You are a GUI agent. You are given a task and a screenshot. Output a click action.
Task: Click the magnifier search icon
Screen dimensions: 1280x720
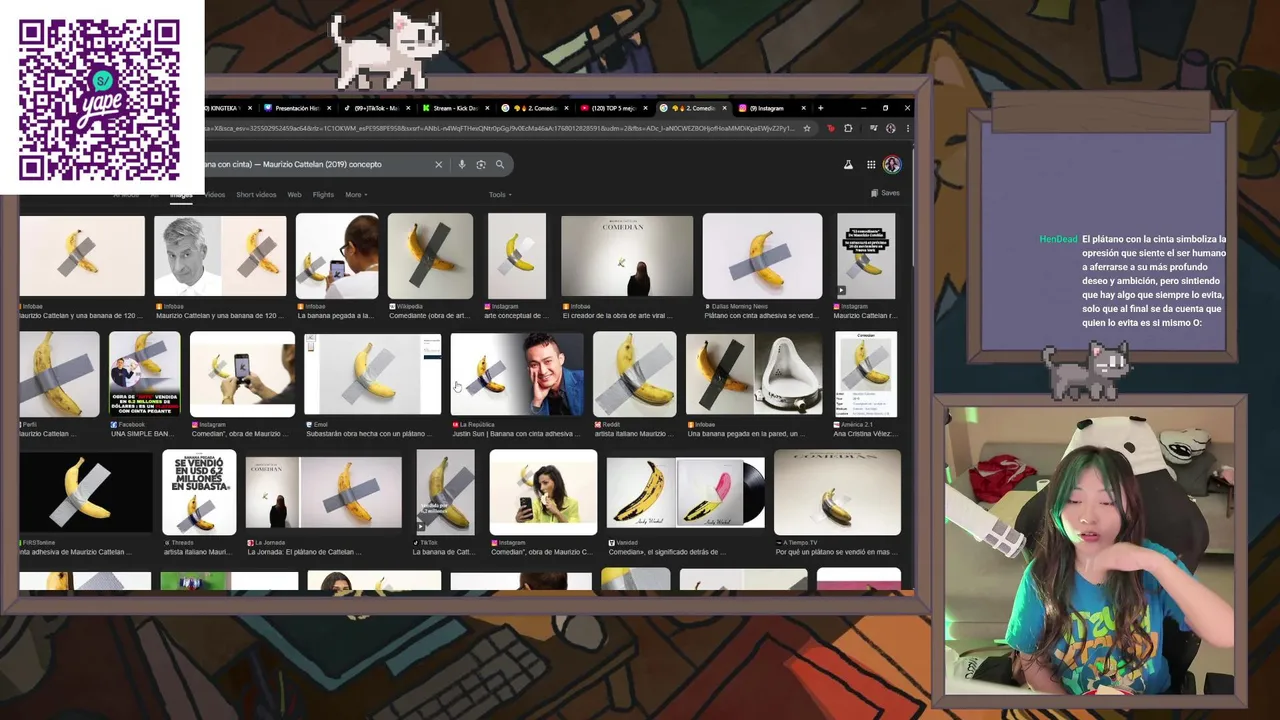point(500,164)
